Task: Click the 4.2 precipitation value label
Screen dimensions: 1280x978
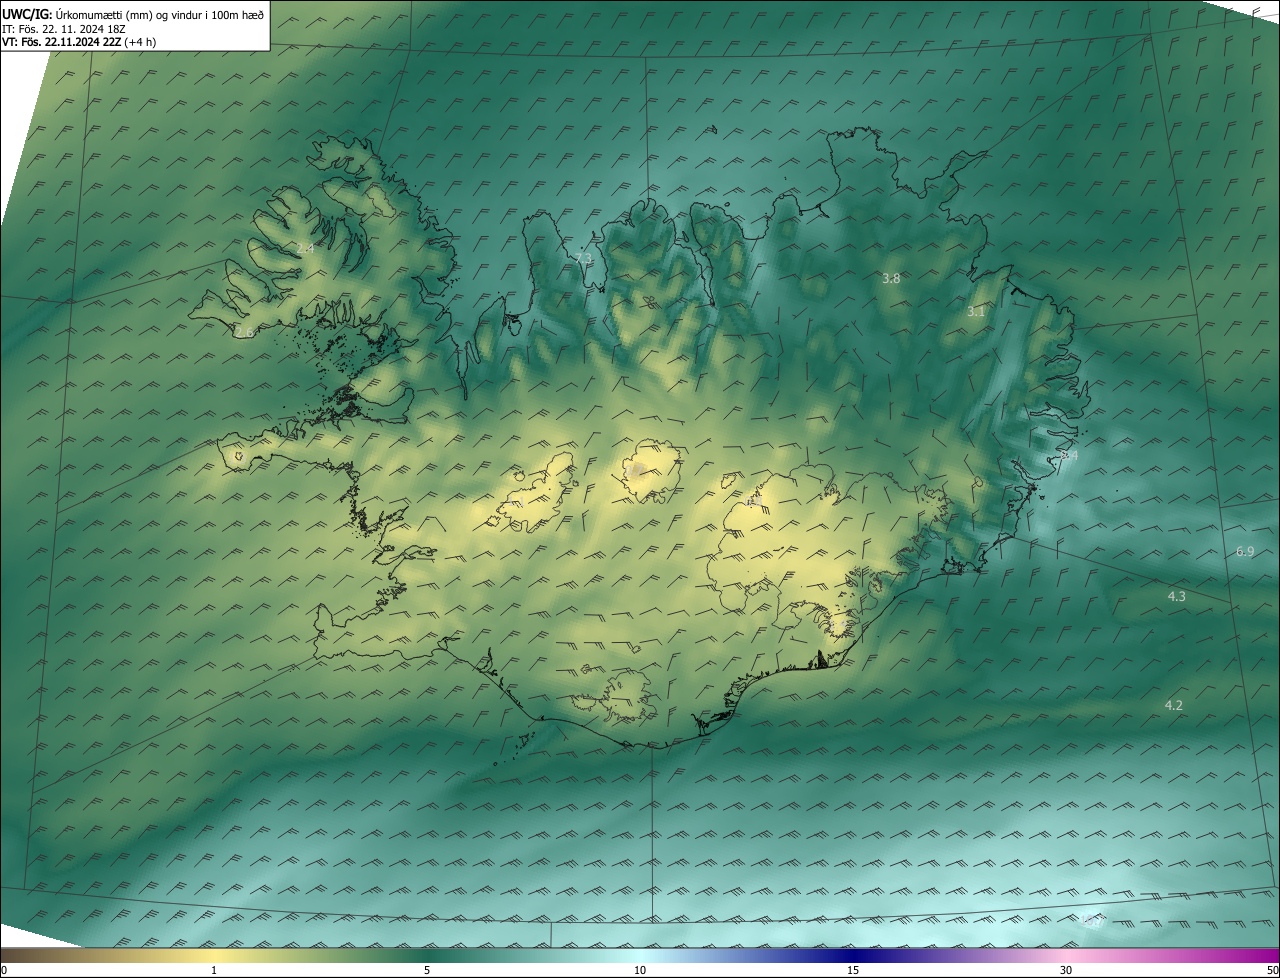Action: 1174,706
